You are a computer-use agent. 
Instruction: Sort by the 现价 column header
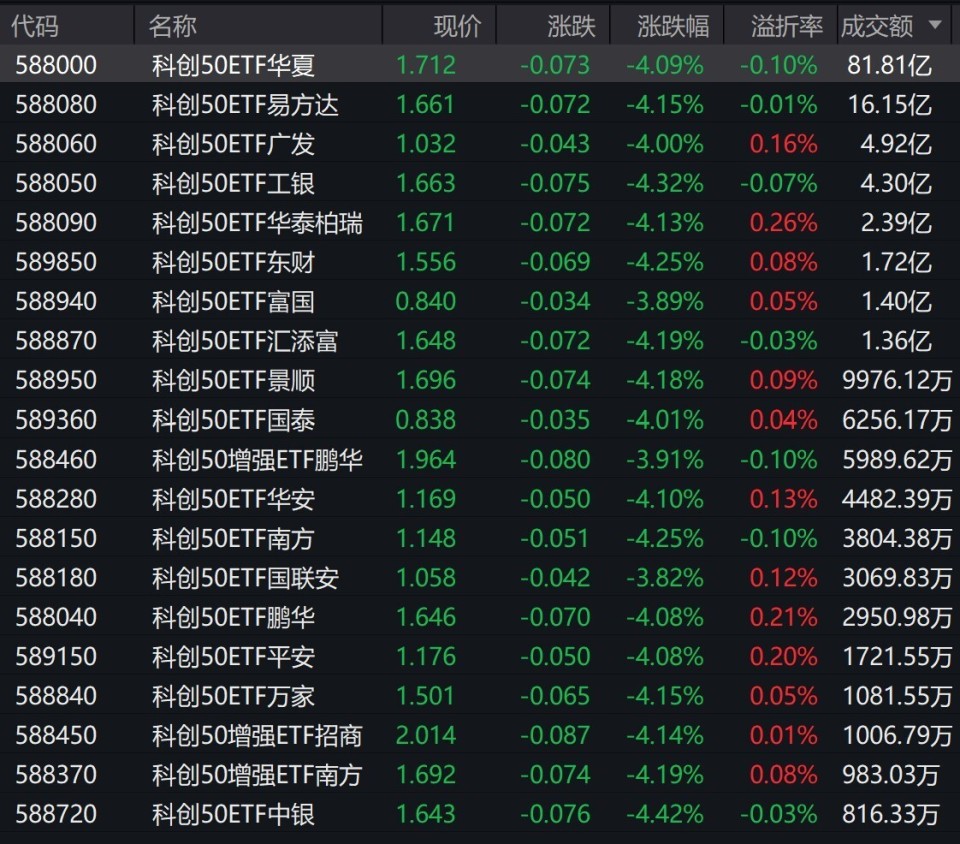tap(458, 26)
